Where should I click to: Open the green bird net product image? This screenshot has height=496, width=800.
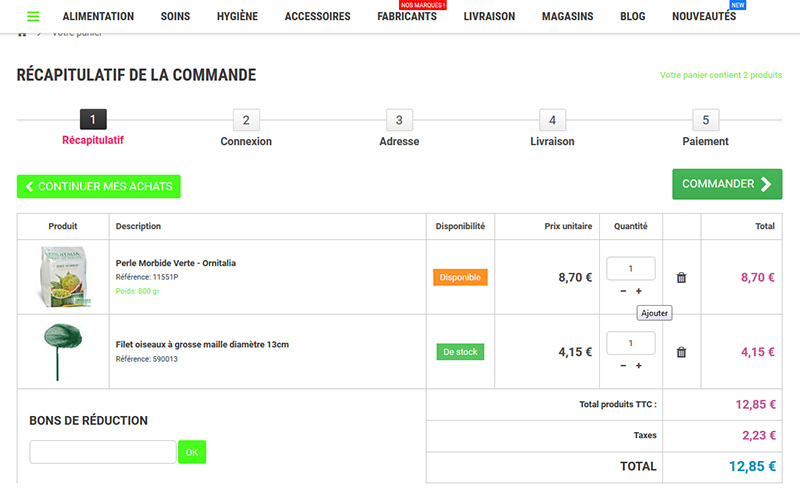click(x=62, y=351)
